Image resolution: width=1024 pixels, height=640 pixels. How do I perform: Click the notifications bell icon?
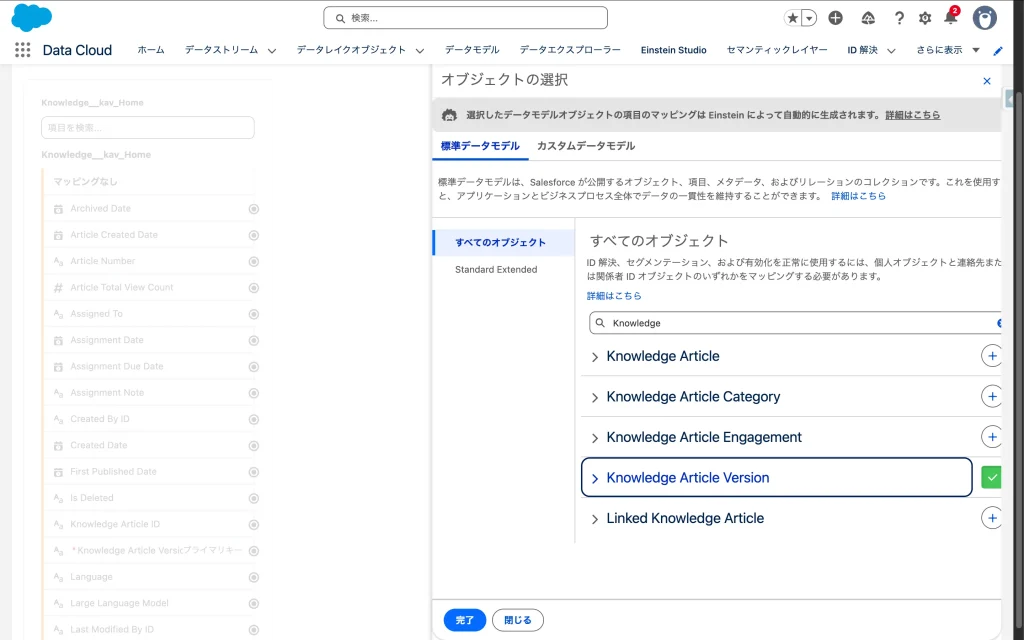(950, 18)
